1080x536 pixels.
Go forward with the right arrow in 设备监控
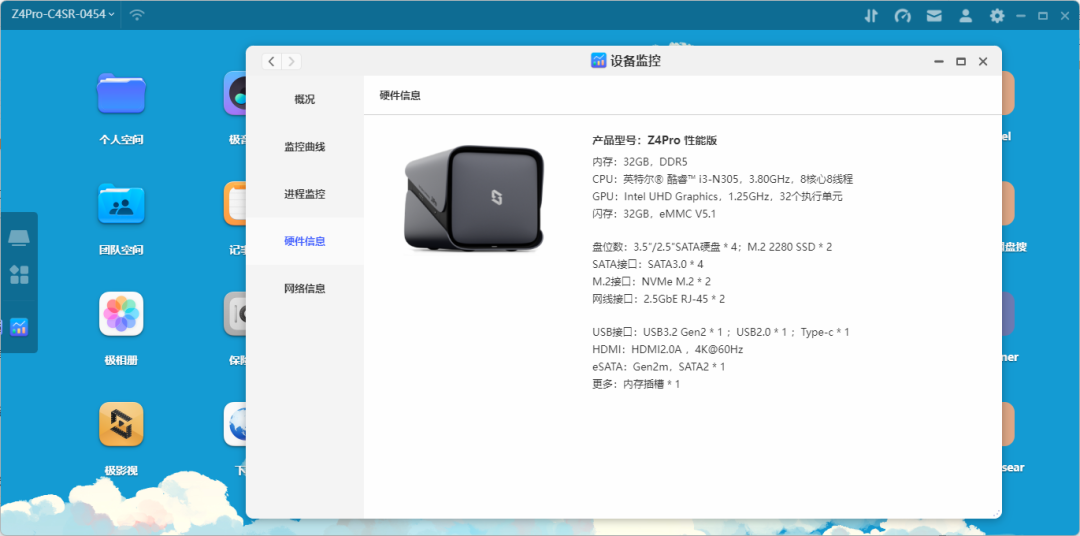pos(291,61)
